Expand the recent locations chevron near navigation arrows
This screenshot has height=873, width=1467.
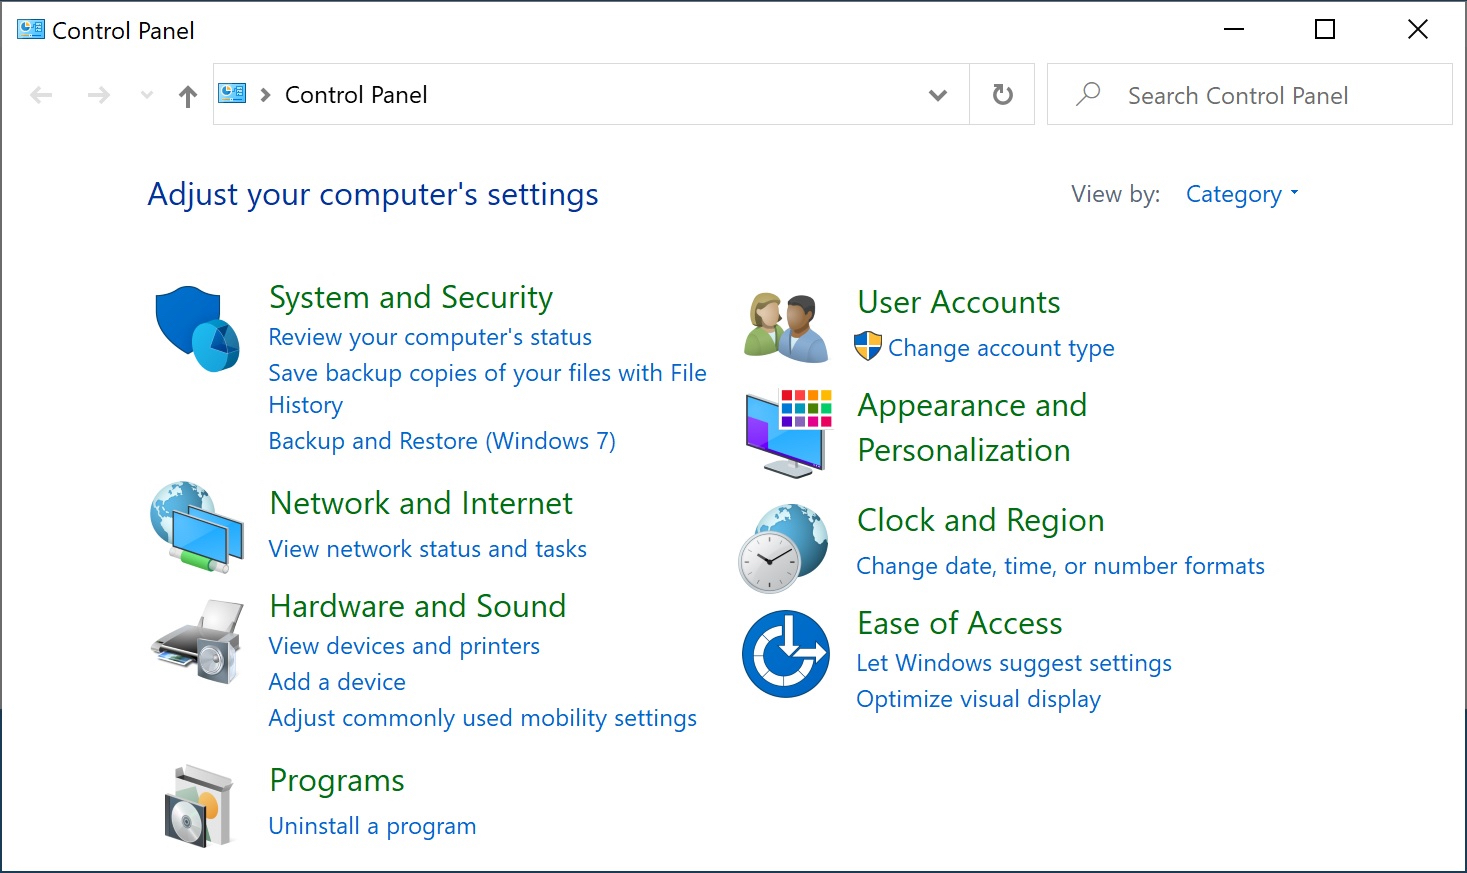146,94
